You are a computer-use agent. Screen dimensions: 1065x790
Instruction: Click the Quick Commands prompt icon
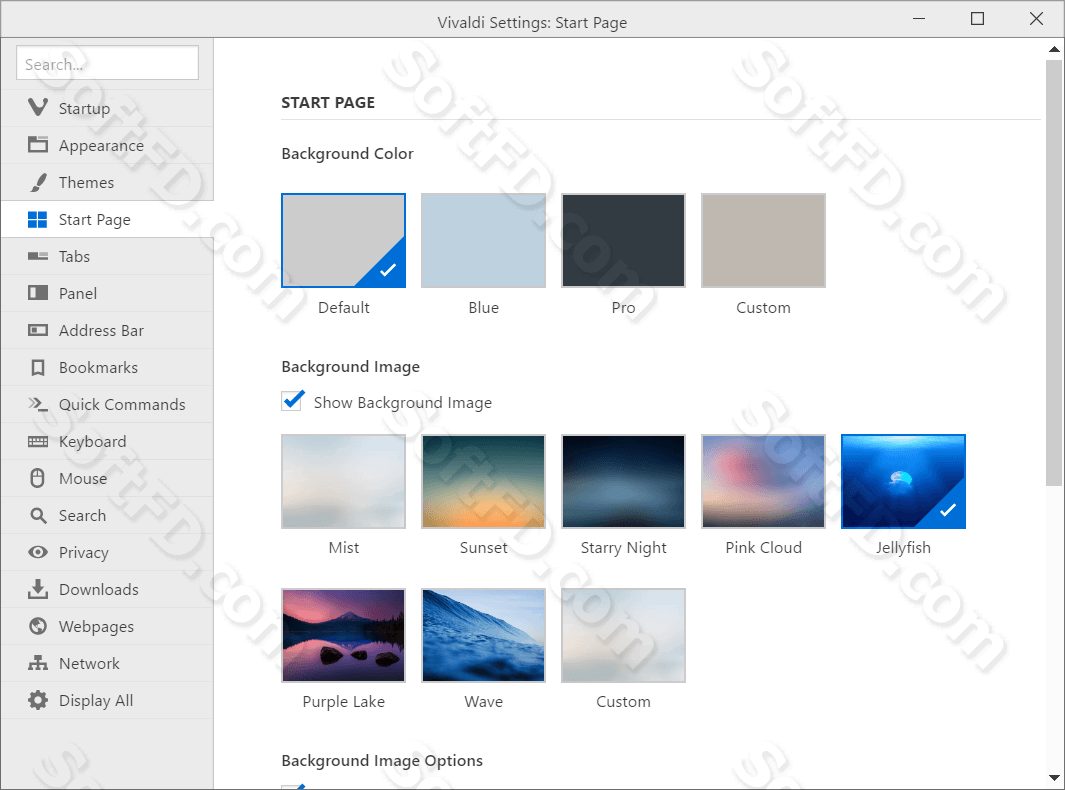(38, 404)
